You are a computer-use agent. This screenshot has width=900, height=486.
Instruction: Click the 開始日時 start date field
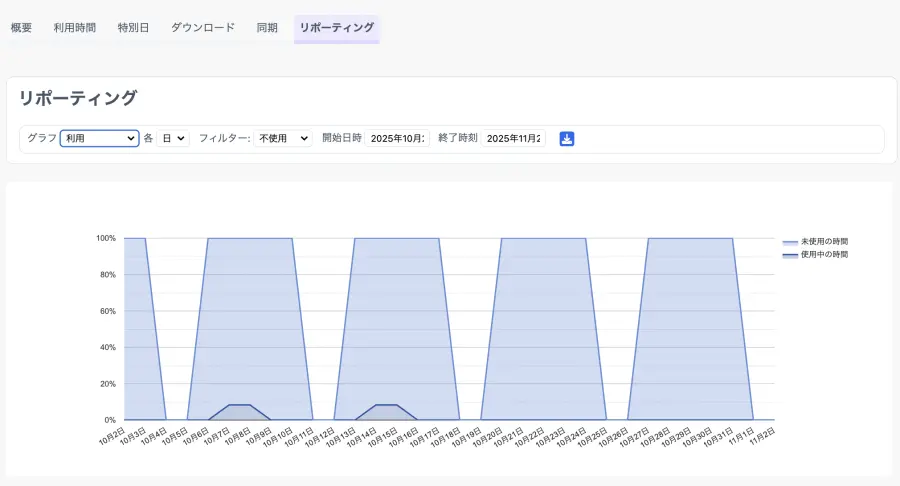[x=397, y=139]
